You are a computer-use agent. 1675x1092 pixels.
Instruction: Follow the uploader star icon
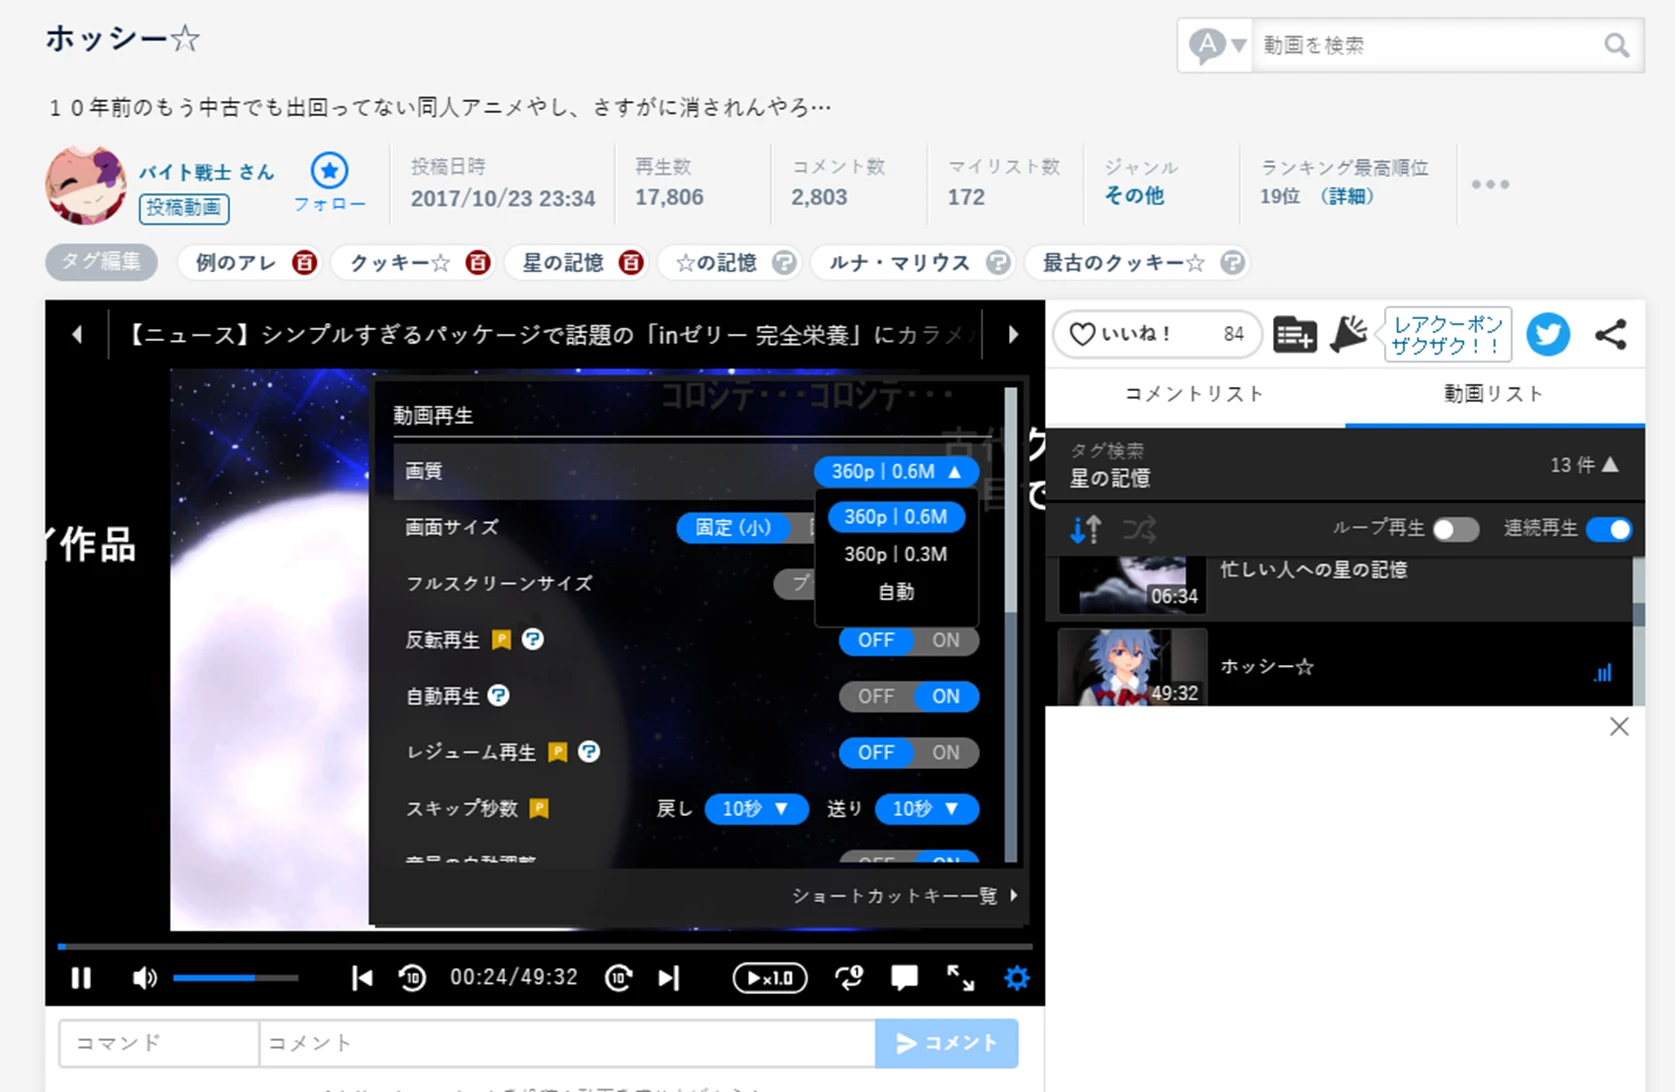click(329, 171)
